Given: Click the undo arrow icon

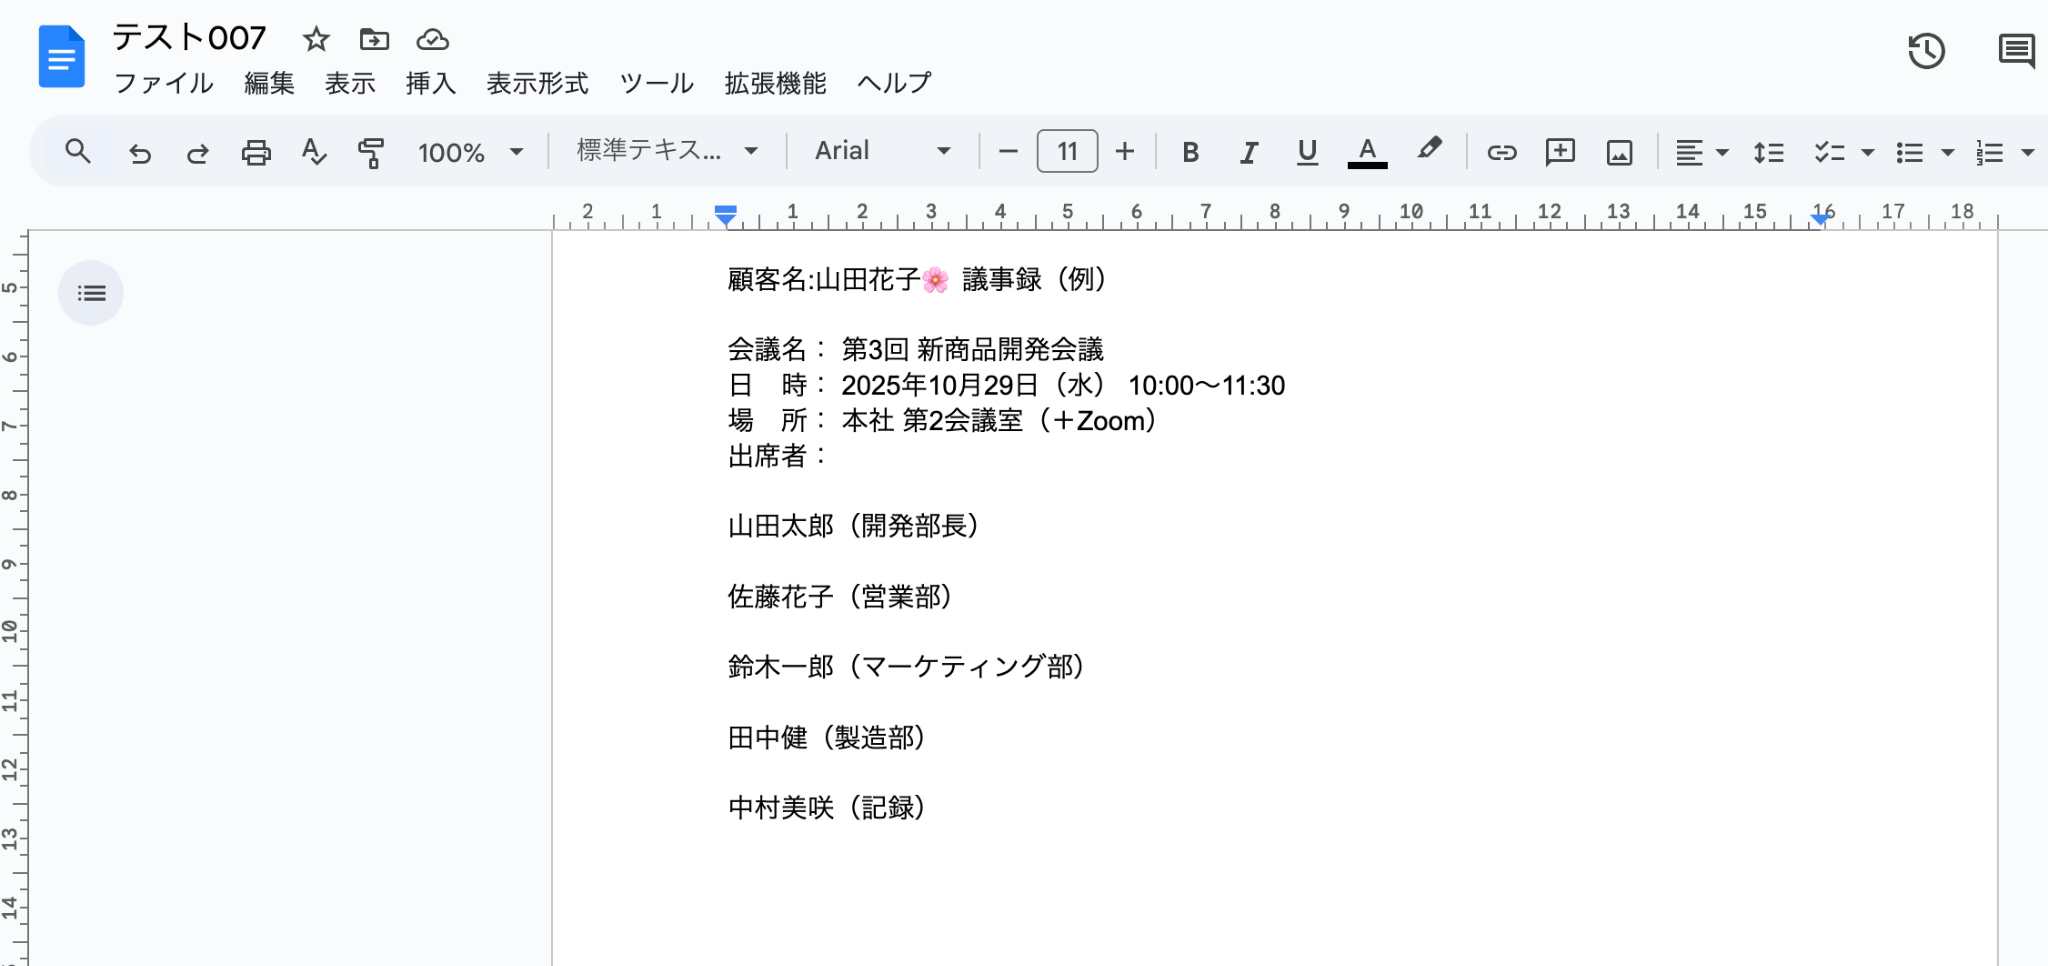Looking at the screenshot, I should (x=139, y=152).
